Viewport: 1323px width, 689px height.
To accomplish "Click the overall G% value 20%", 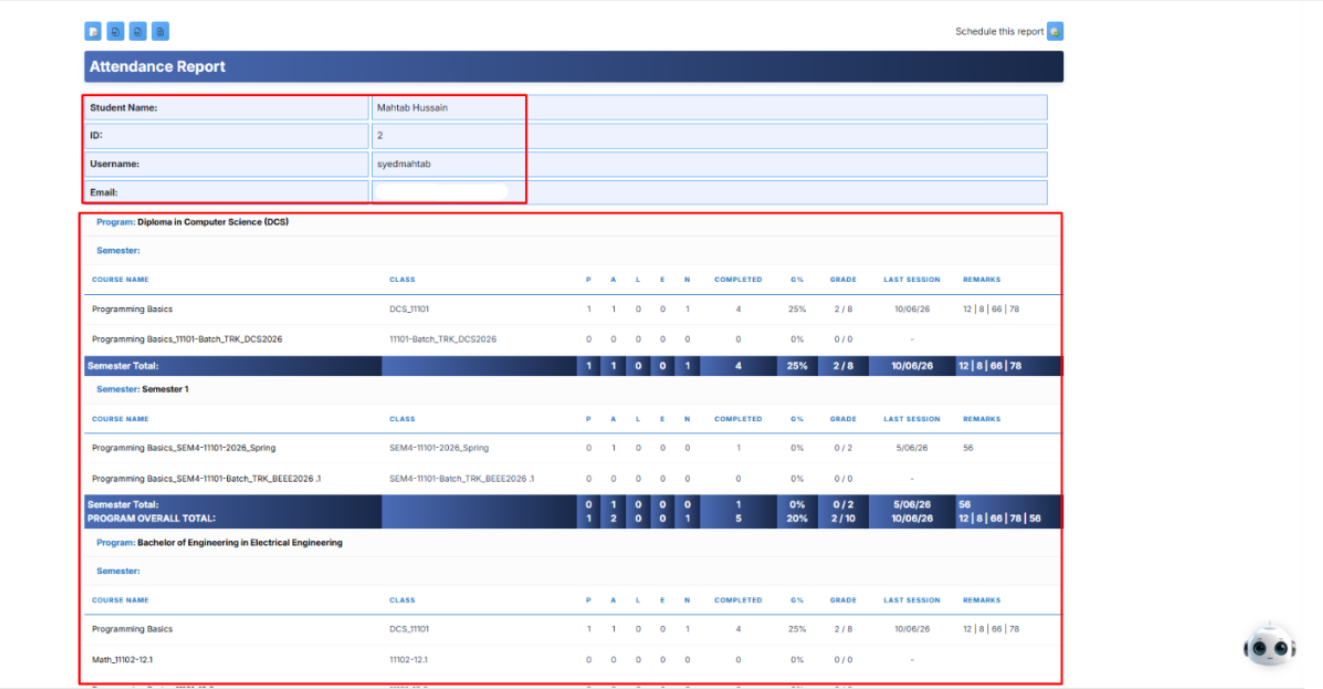I will click(797, 519).
